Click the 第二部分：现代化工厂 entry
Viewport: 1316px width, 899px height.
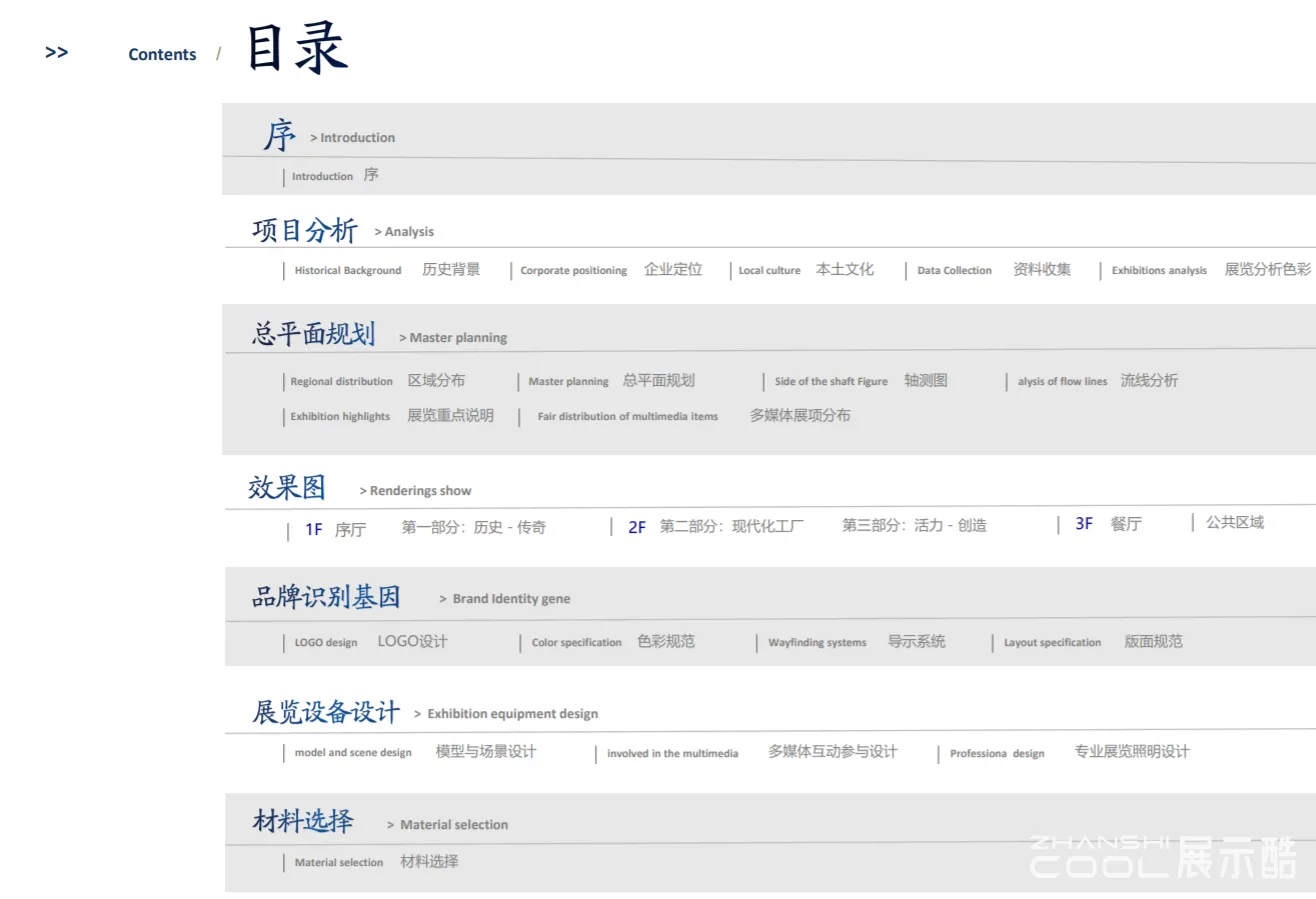[x=731, y=526]
